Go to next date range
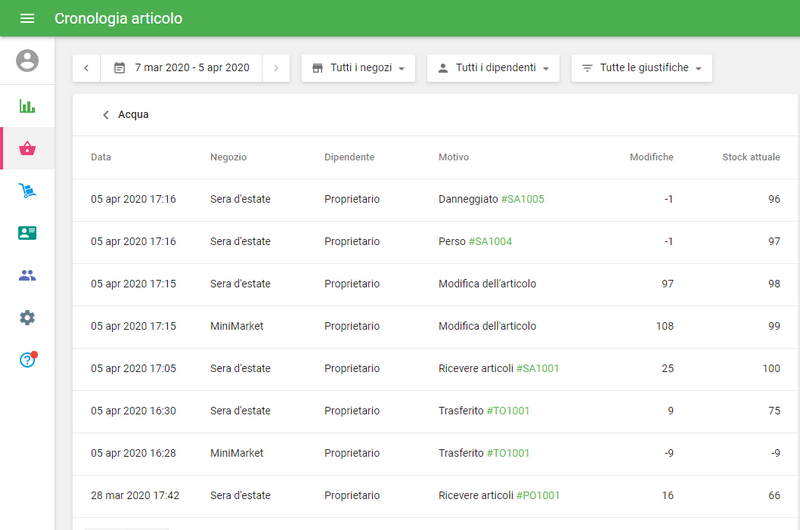Image resolution: width=800 pixels, height=530 pixels. click(276, 68)
